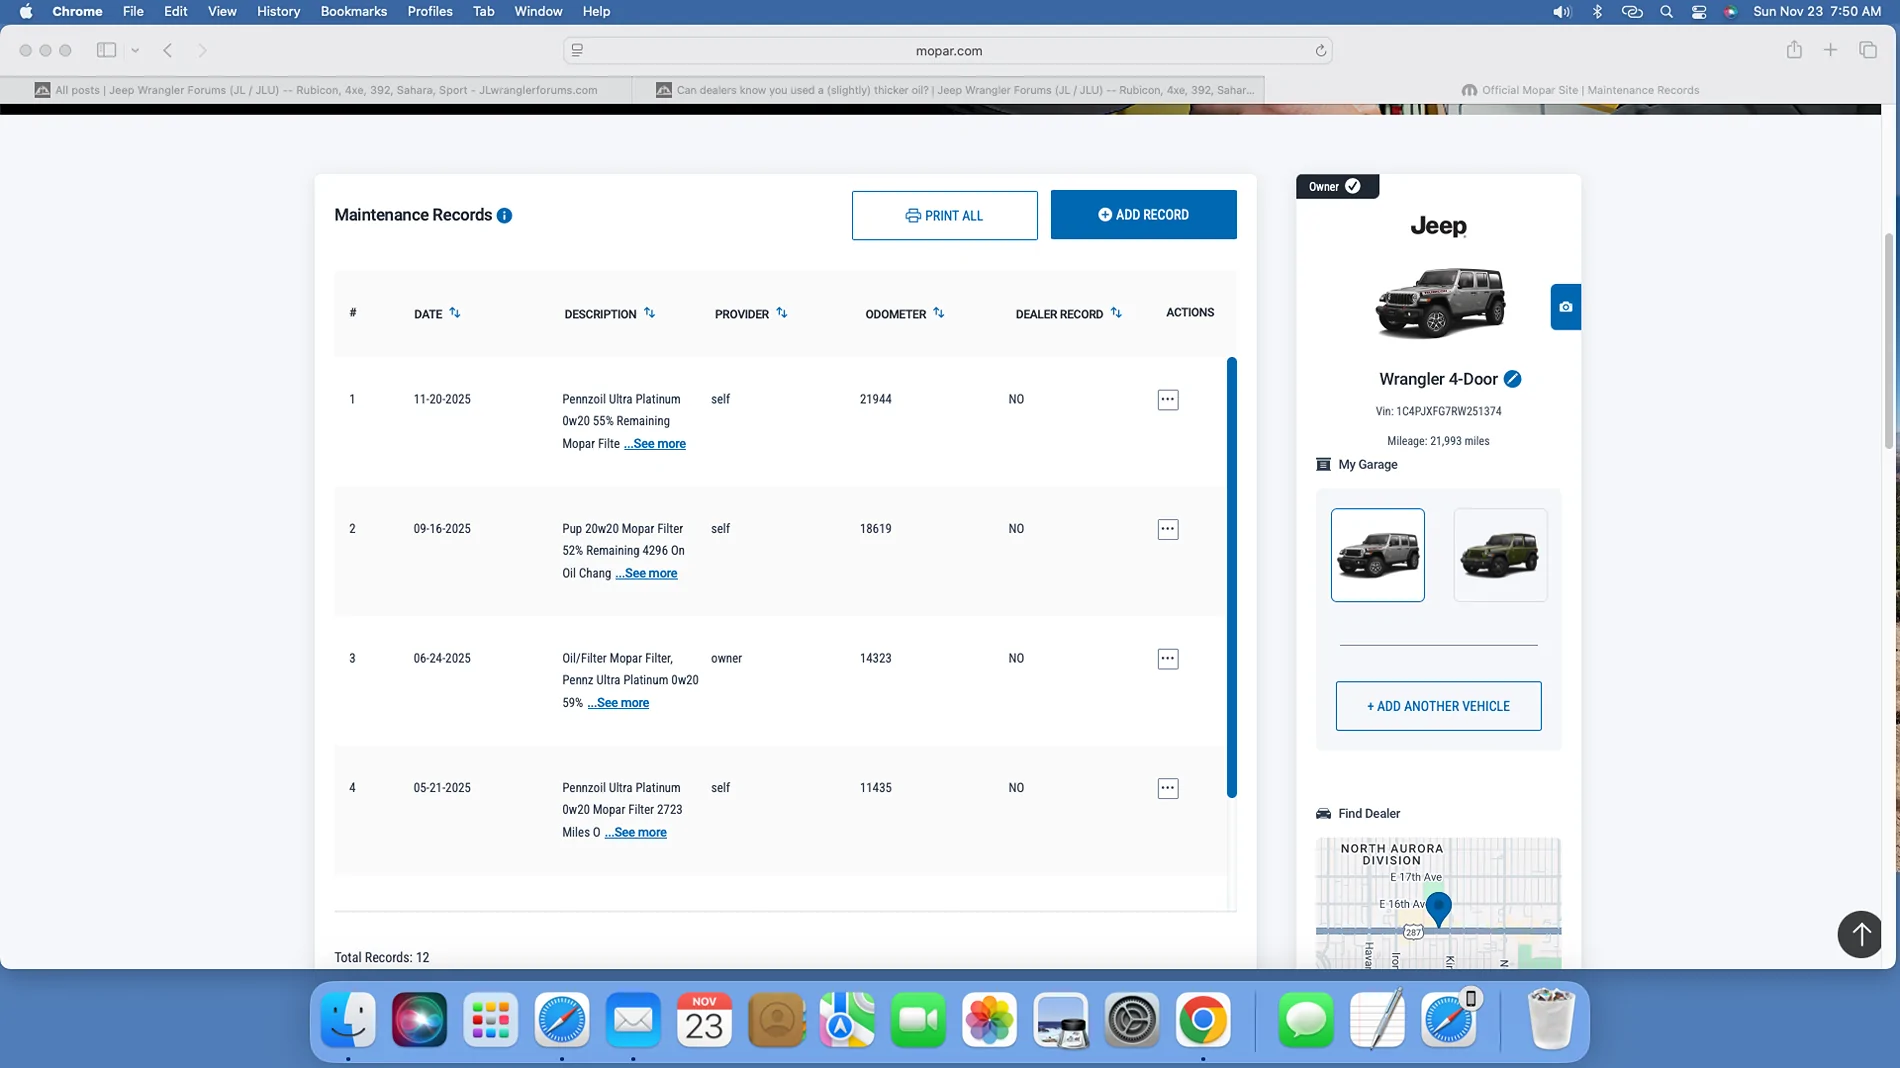Click the ADD ANOTHER VEHICLE button
1900x1068 pixels.
pyautogui.click(x=1438, y=706)
